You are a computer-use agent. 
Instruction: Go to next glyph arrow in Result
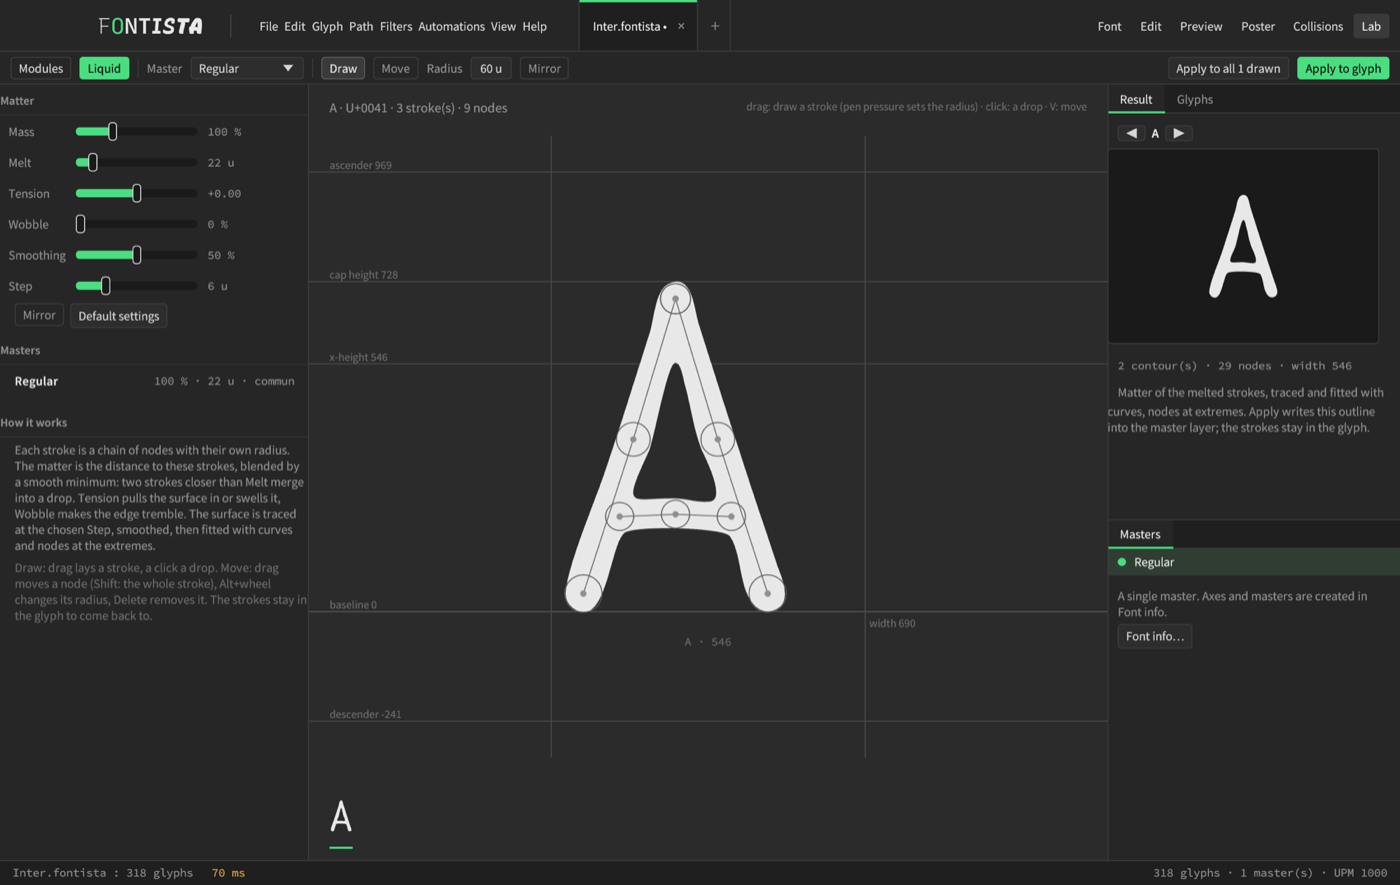point(1179,133)
